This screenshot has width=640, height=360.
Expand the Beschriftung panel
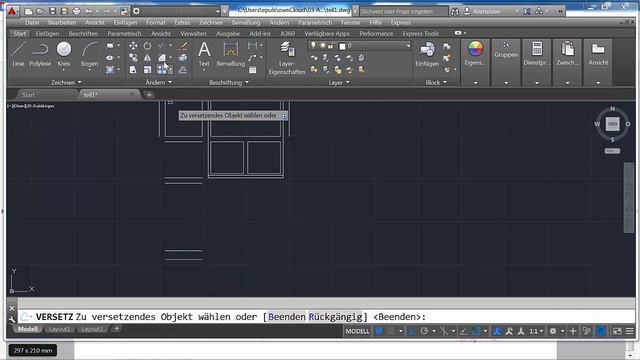[x=229, y=82]
